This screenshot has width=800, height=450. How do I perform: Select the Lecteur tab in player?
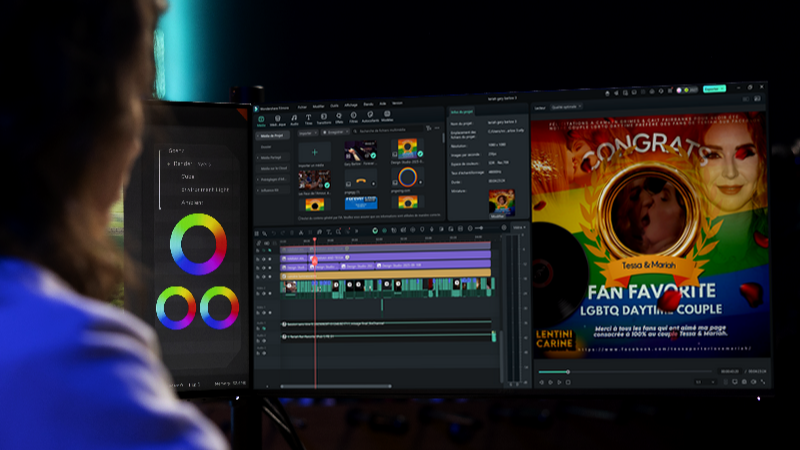click(540, 108)
